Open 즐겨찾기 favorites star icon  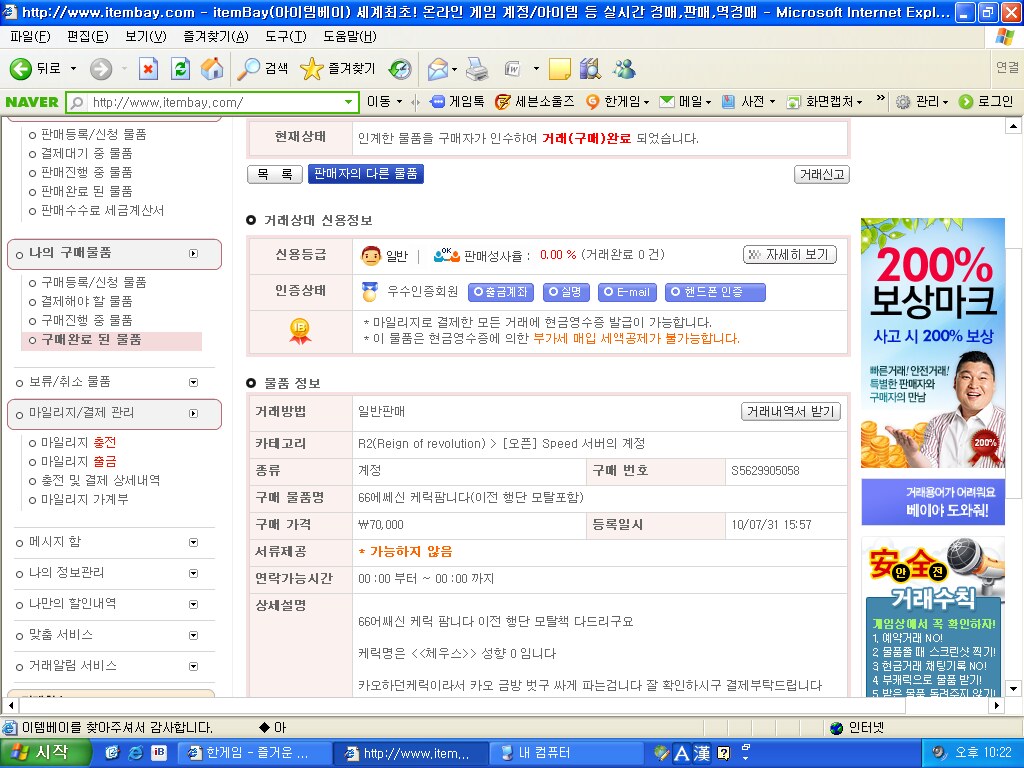pos(312,69)
